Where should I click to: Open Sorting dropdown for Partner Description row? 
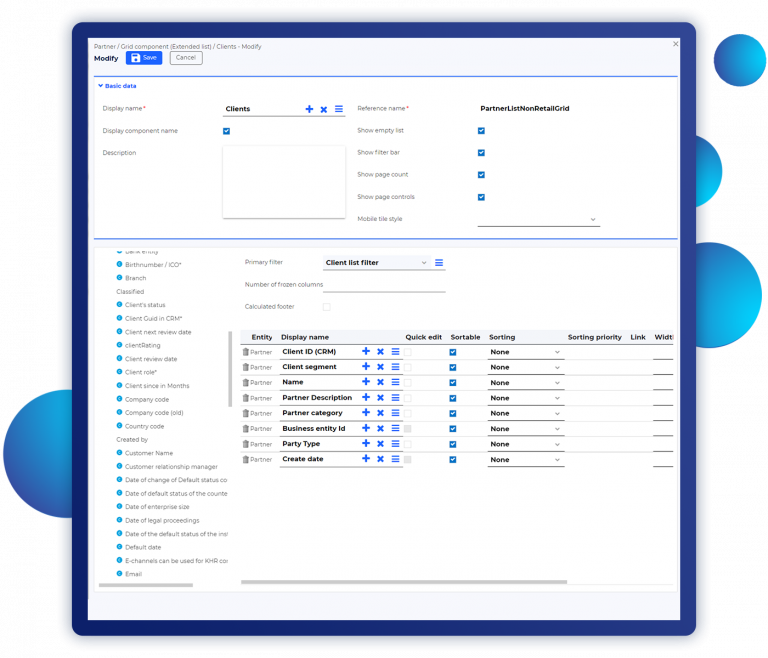(x=526, y=398)
